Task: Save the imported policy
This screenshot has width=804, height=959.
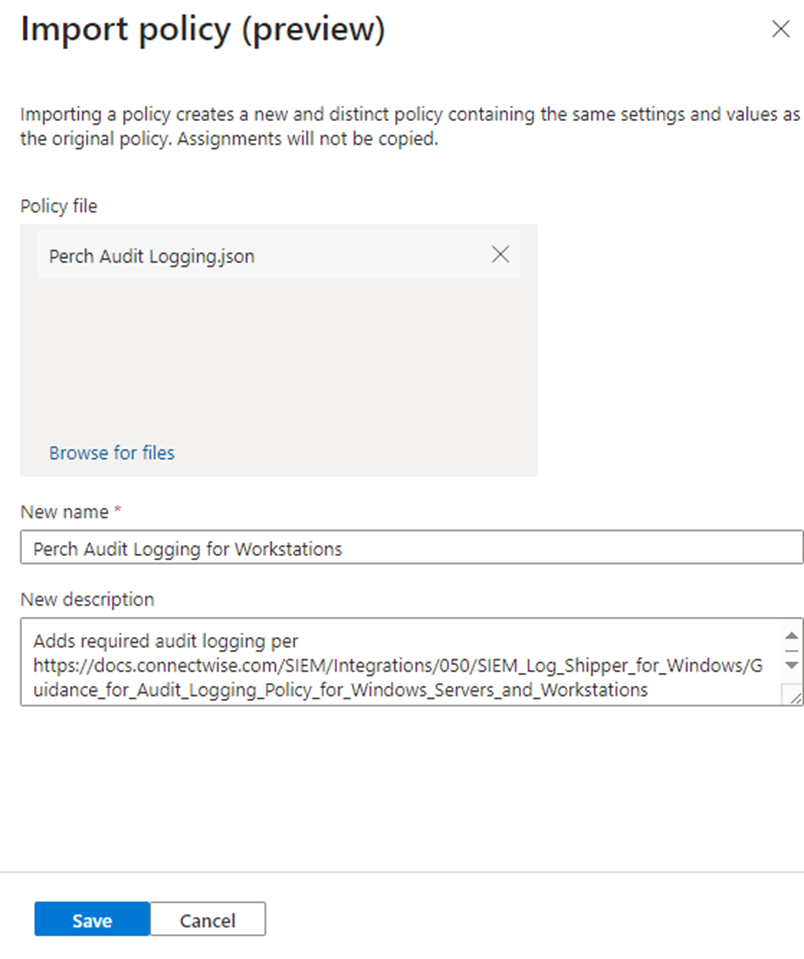Action: click(x=92, y=920)
